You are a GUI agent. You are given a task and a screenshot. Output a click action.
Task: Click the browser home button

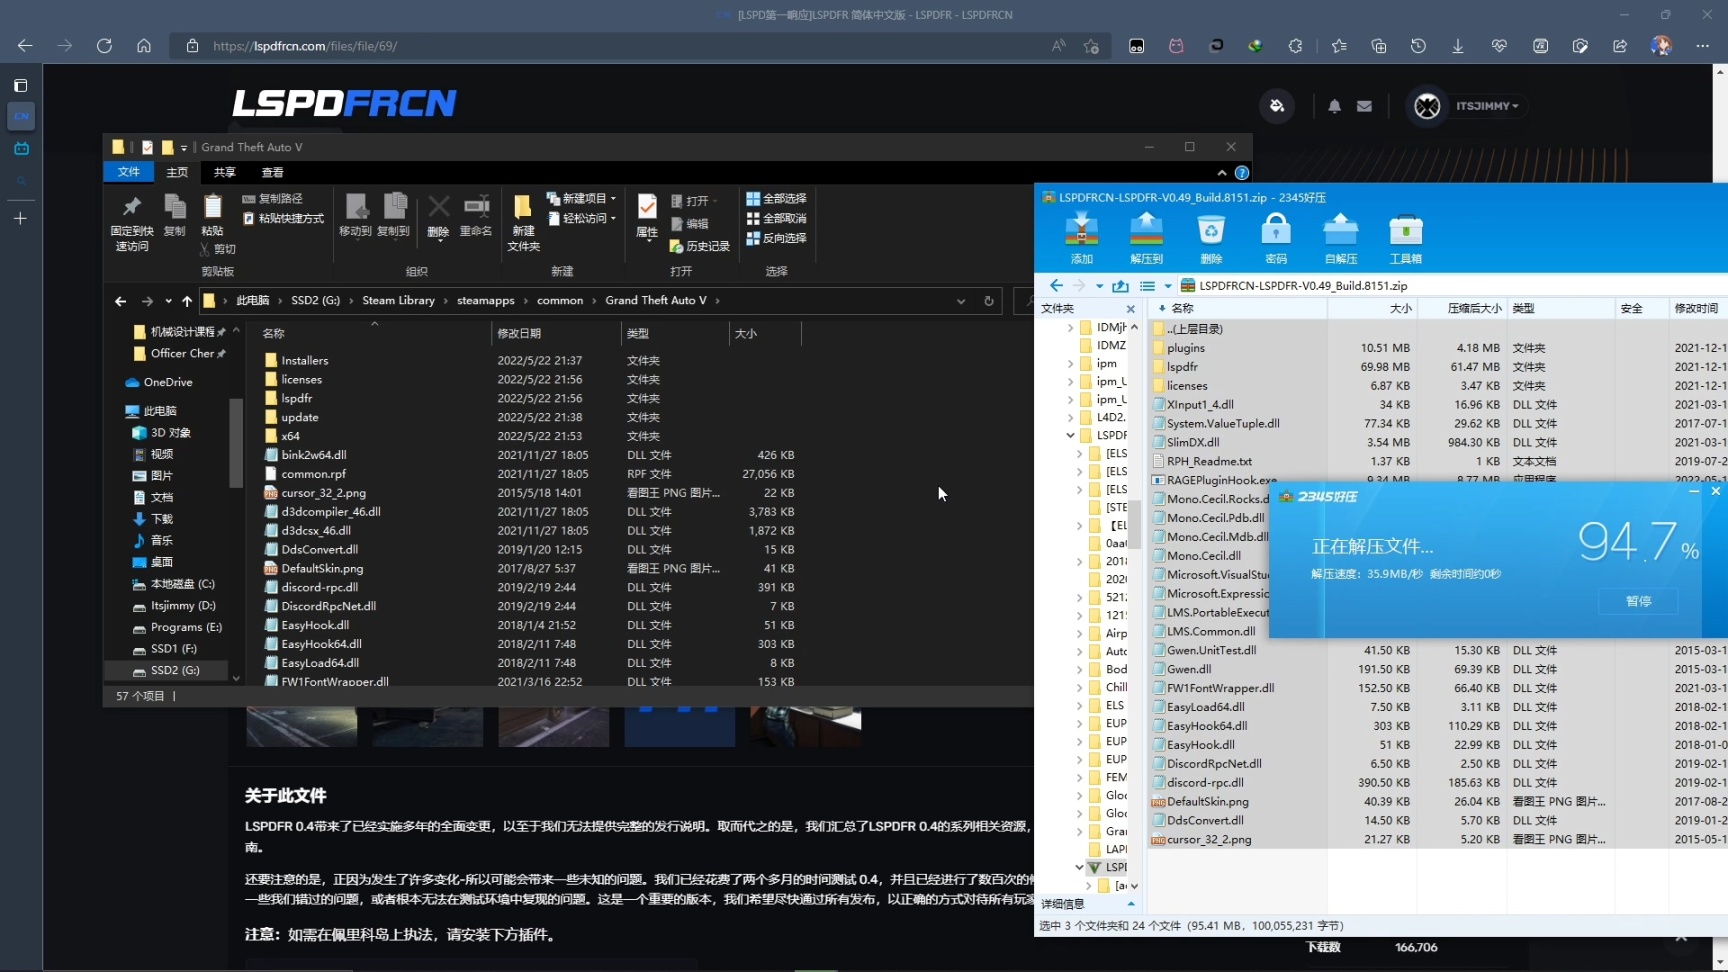pyautogui.click(x=144, y=46)
